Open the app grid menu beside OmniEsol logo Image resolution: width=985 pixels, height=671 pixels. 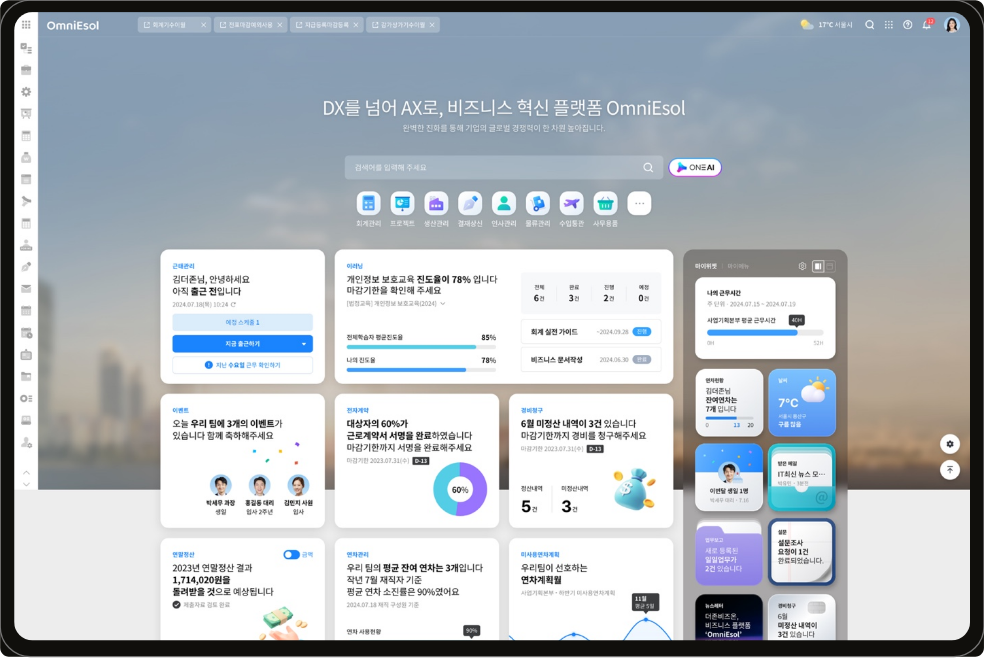pos(26,25)
